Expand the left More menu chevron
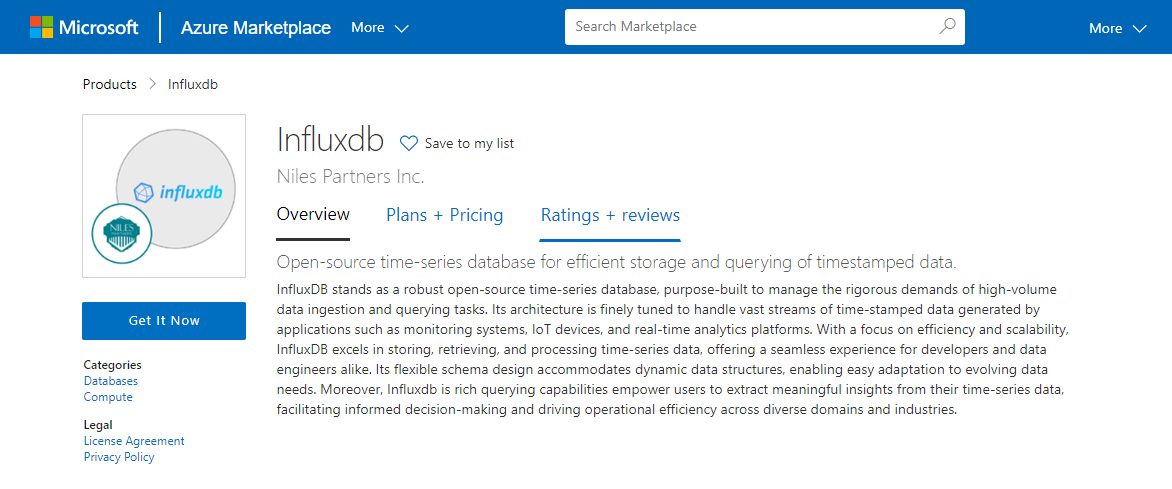The height and width of the screenshot is (489, 1172). tap(401, 28)
